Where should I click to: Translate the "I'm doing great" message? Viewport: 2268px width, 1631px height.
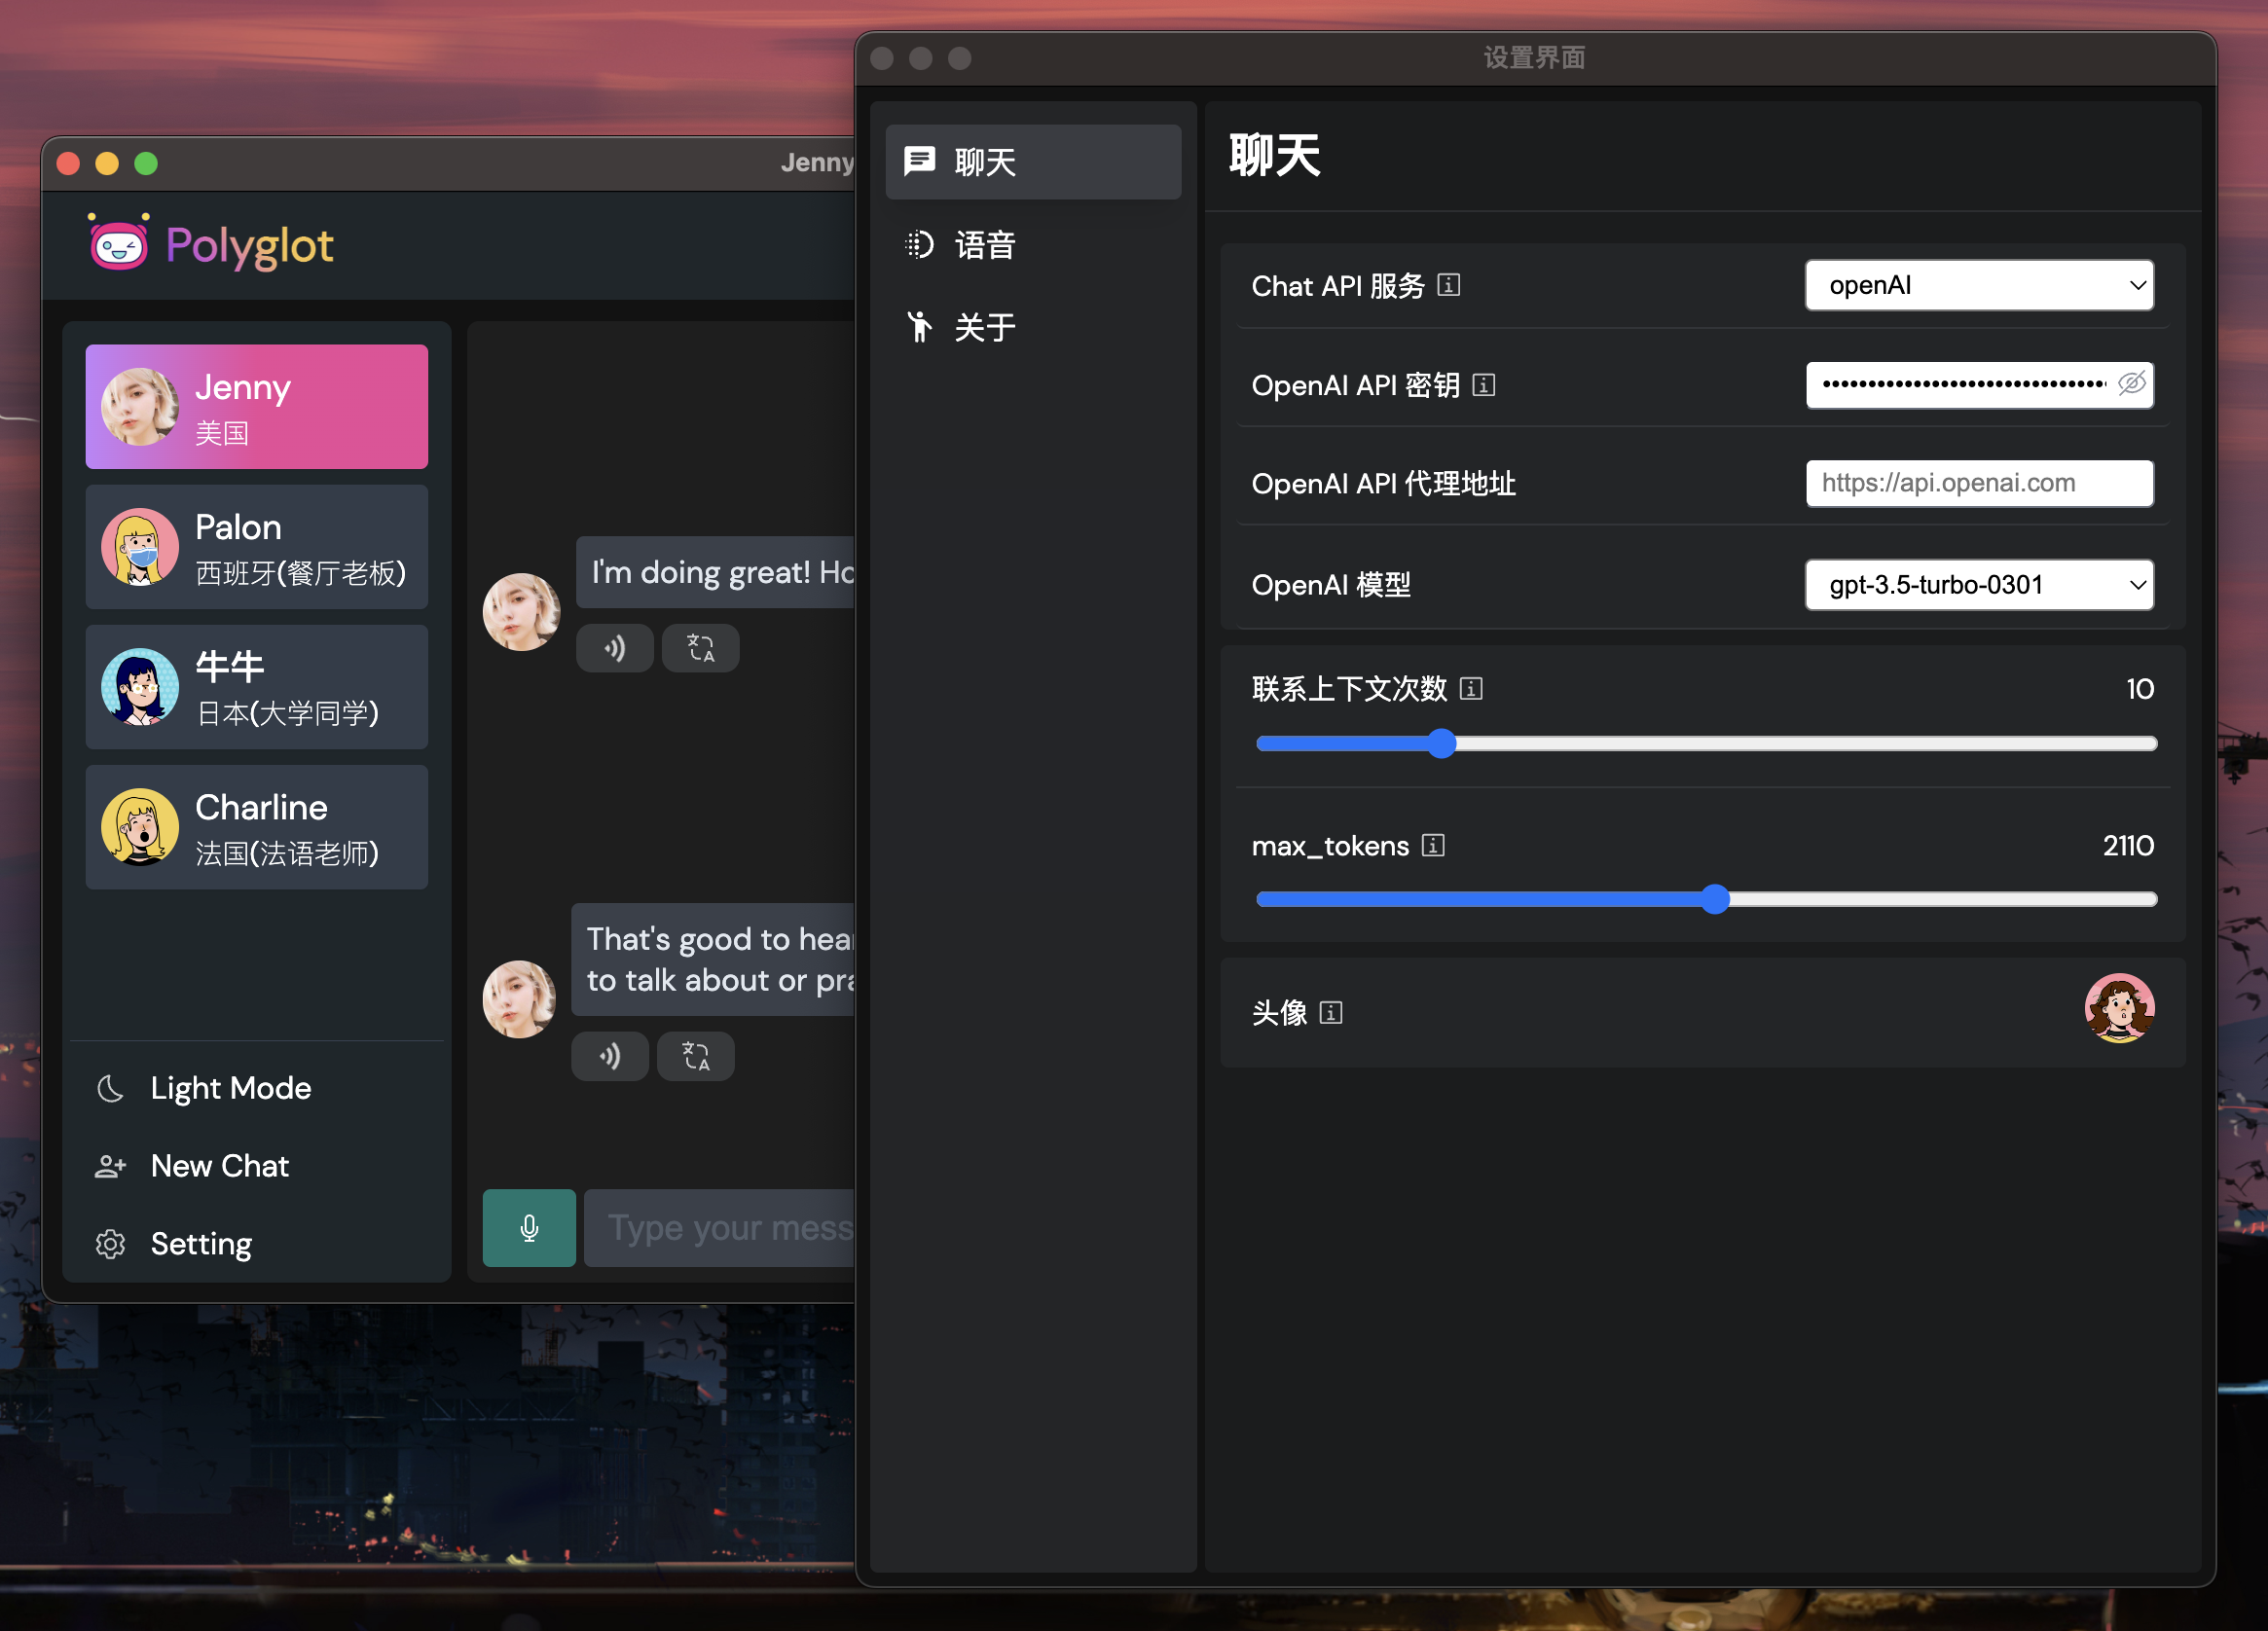700,648
